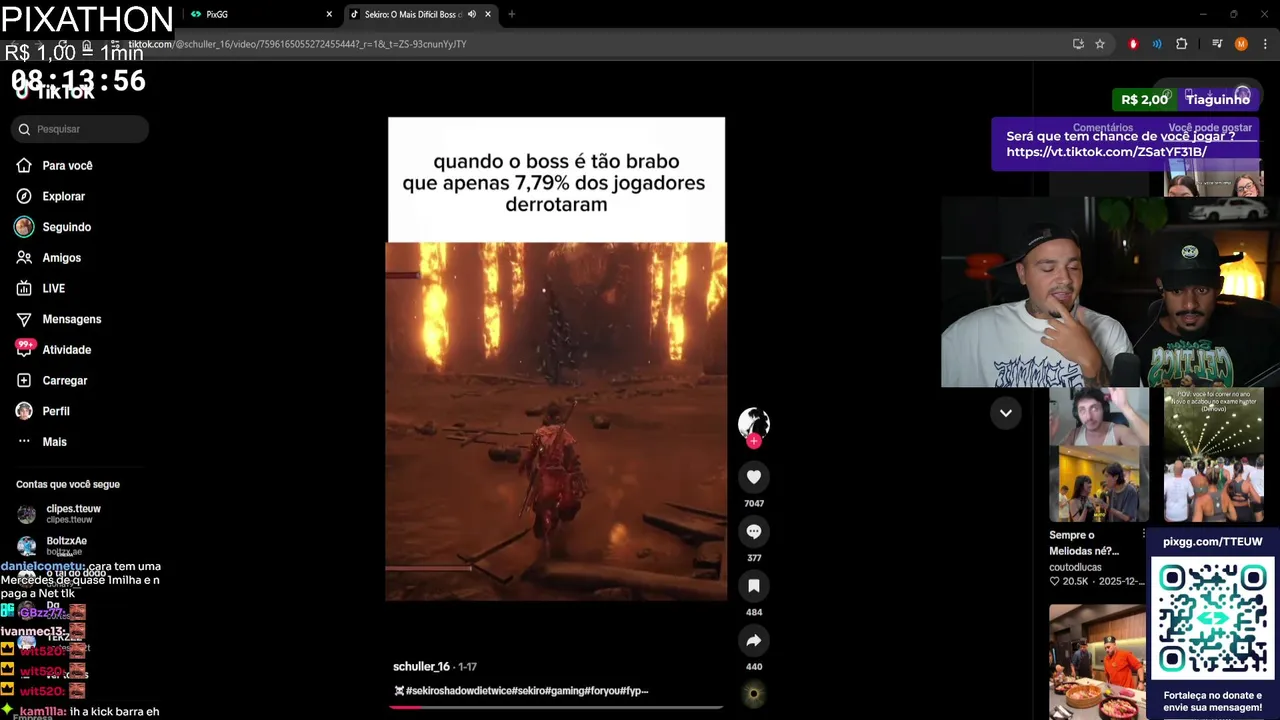Click the speaker icon on the Sekiro tab
This screenshot has height=720, width=1280.
(x=472, y=14)
